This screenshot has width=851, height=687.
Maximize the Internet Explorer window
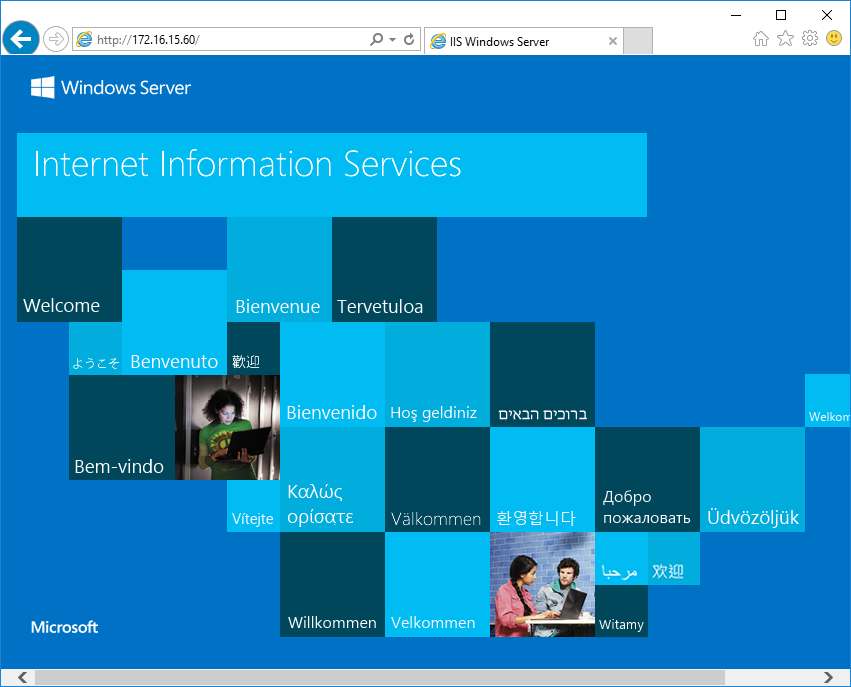coord(781,15)
